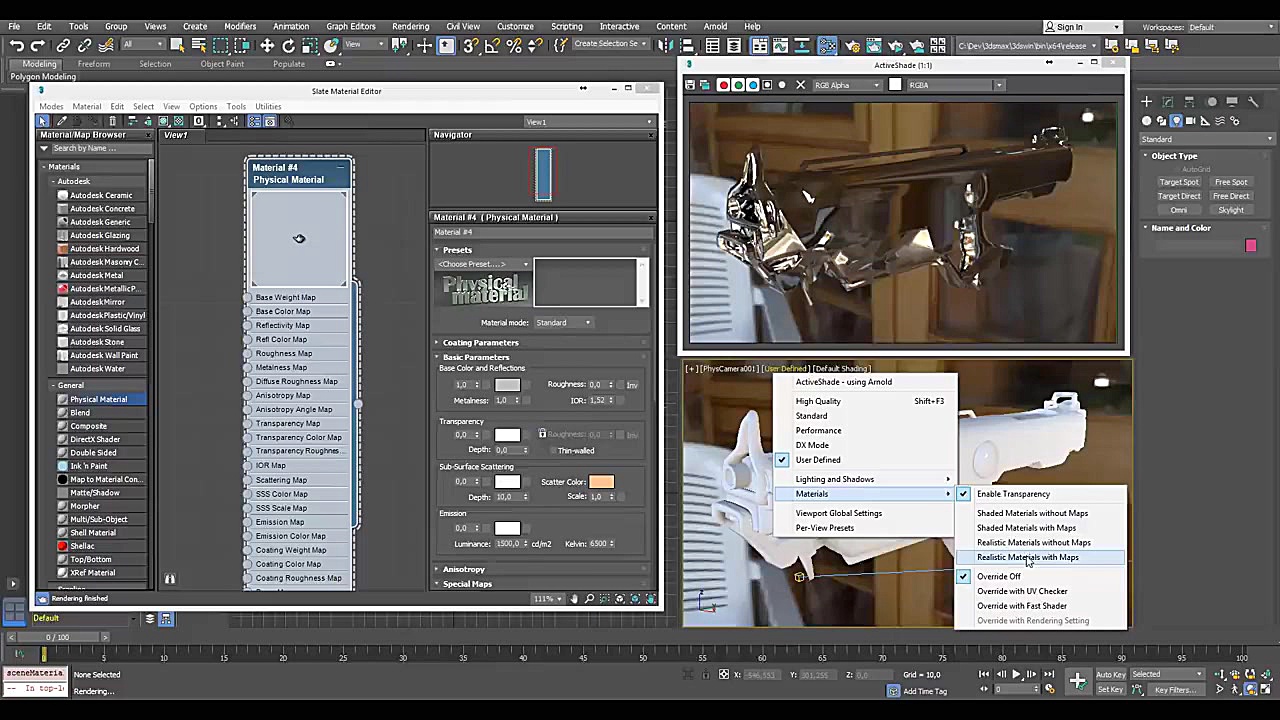Viewport: 1280px width, 720px height.
Task: Toggle Enable Transparency option in Materials submenu
Action: tap(1013, 494)
